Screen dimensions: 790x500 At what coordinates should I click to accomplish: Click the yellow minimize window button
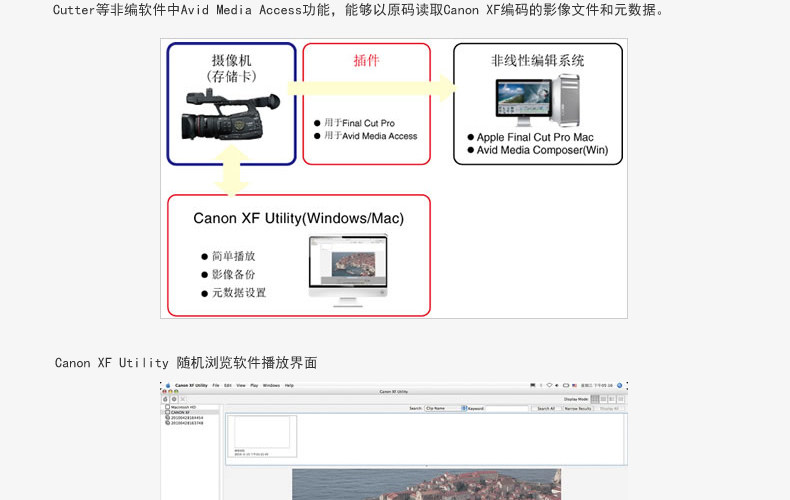pyautogui.click(x=170, y=392)
